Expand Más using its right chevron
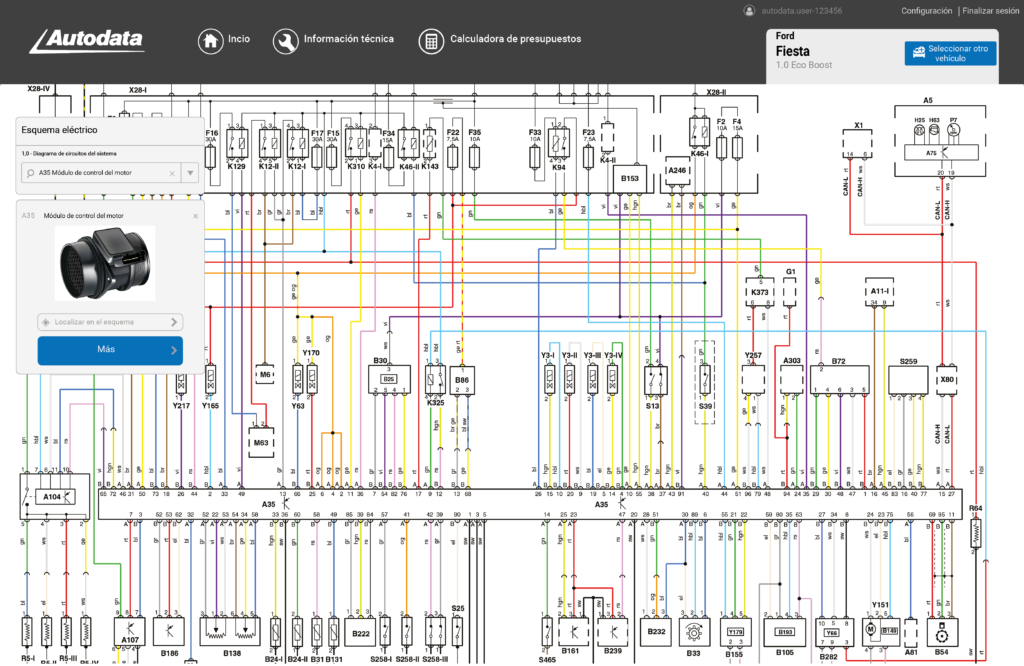 point(173,350)
